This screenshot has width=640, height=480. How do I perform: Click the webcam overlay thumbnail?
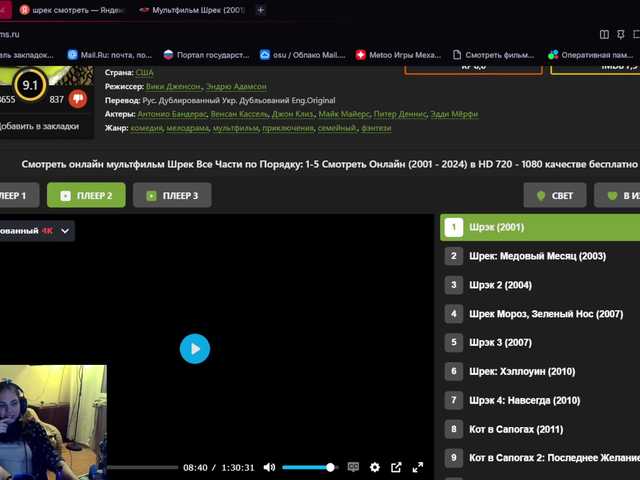(x=53, y=422)
